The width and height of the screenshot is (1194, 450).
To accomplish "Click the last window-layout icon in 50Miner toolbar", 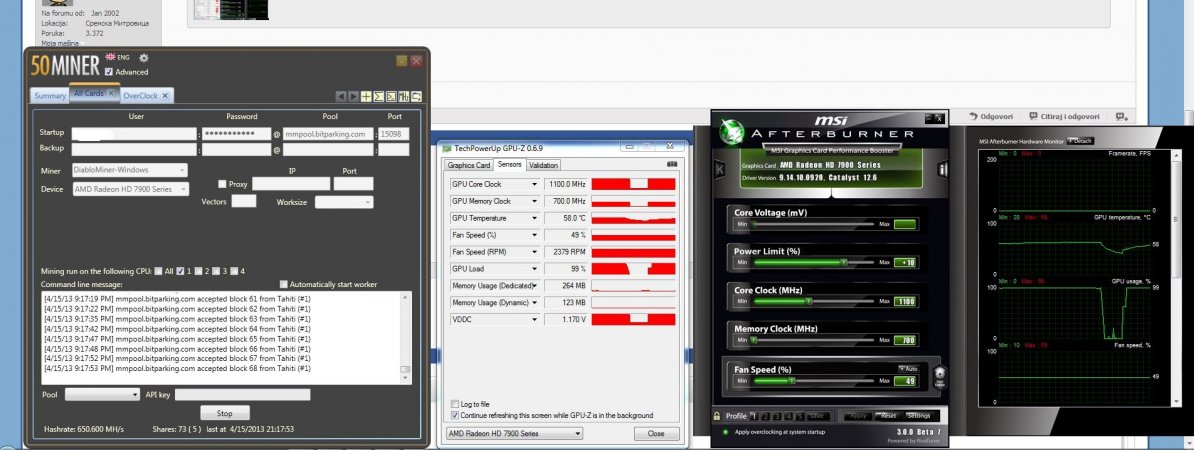I will coord(416,96).
